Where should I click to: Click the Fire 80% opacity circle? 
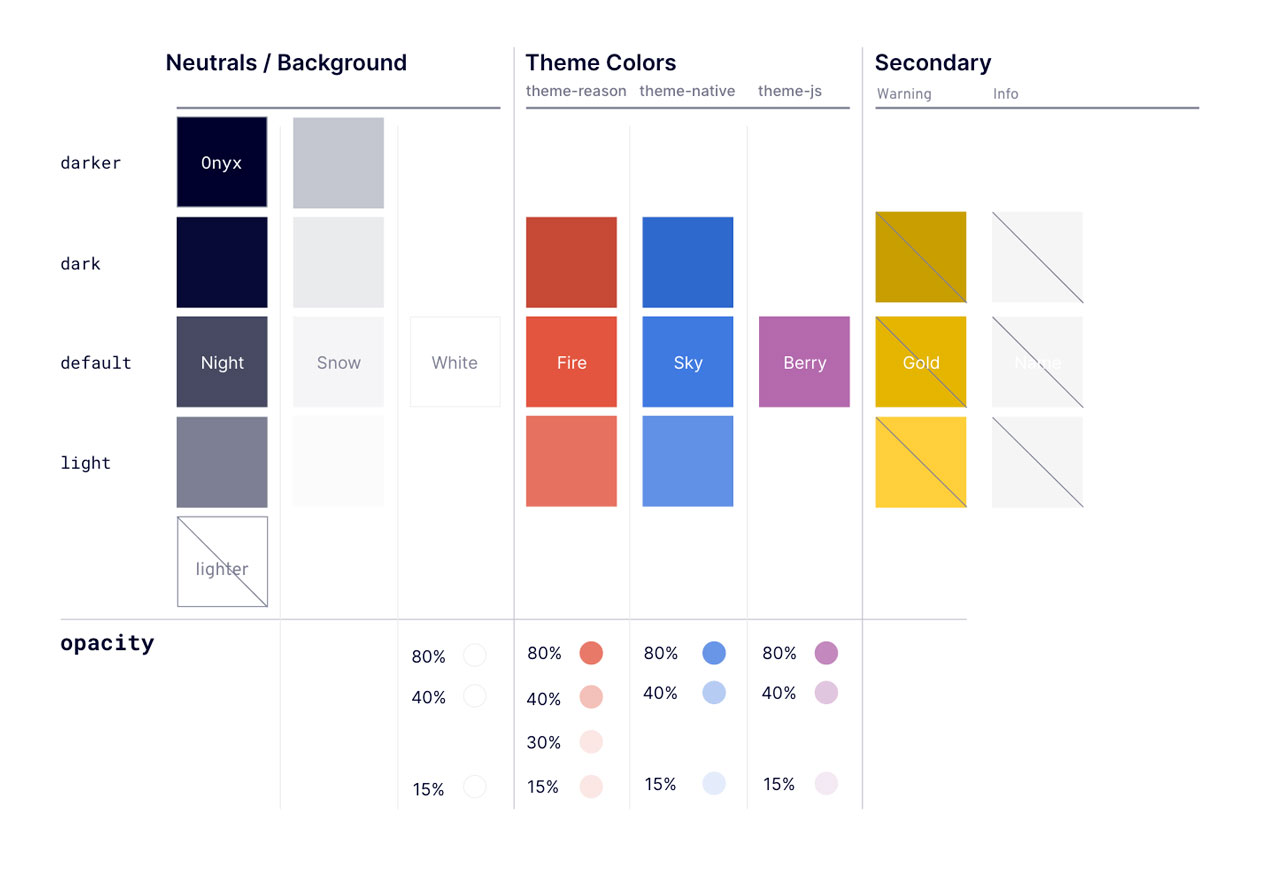(591, 653)
